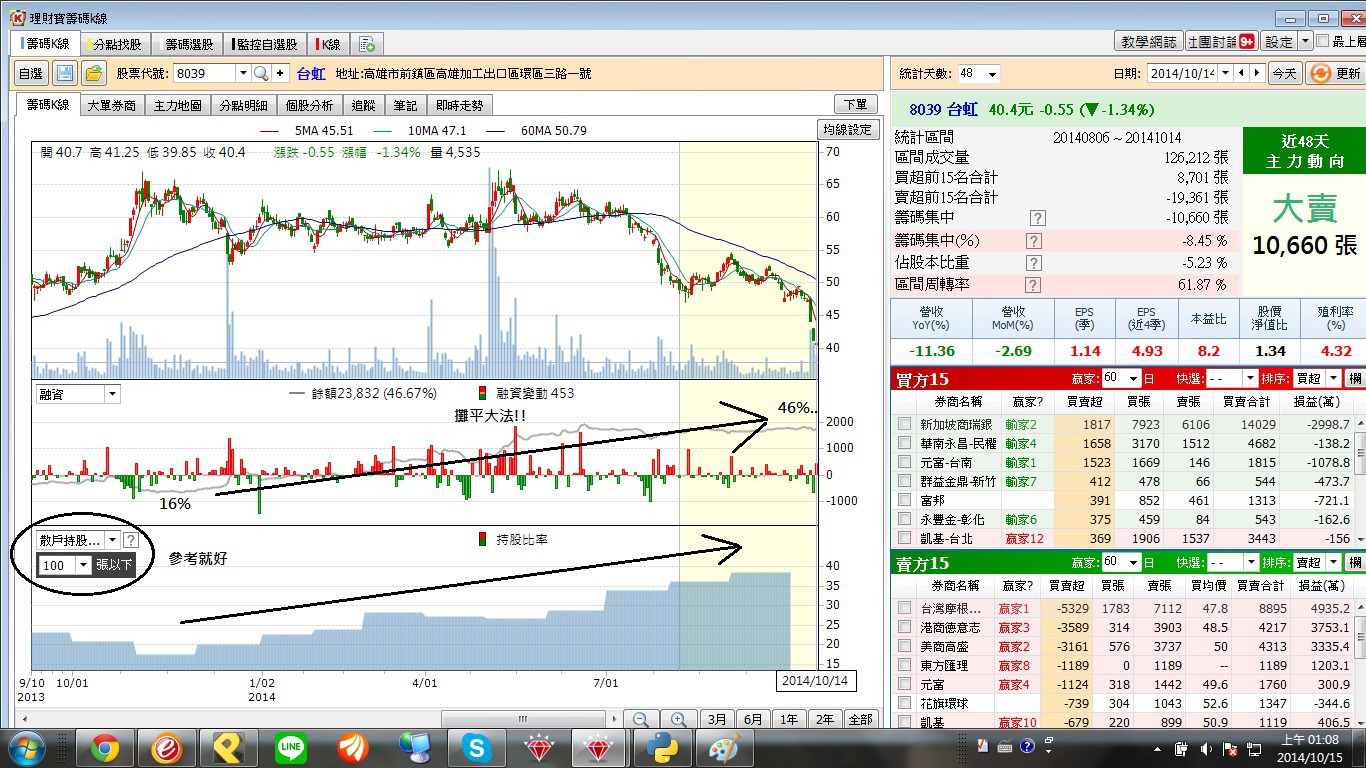This screenshot has width=1366, height=768.
Task: Switch to the 分點找股 top tab
Action: (x=116, y=44)
